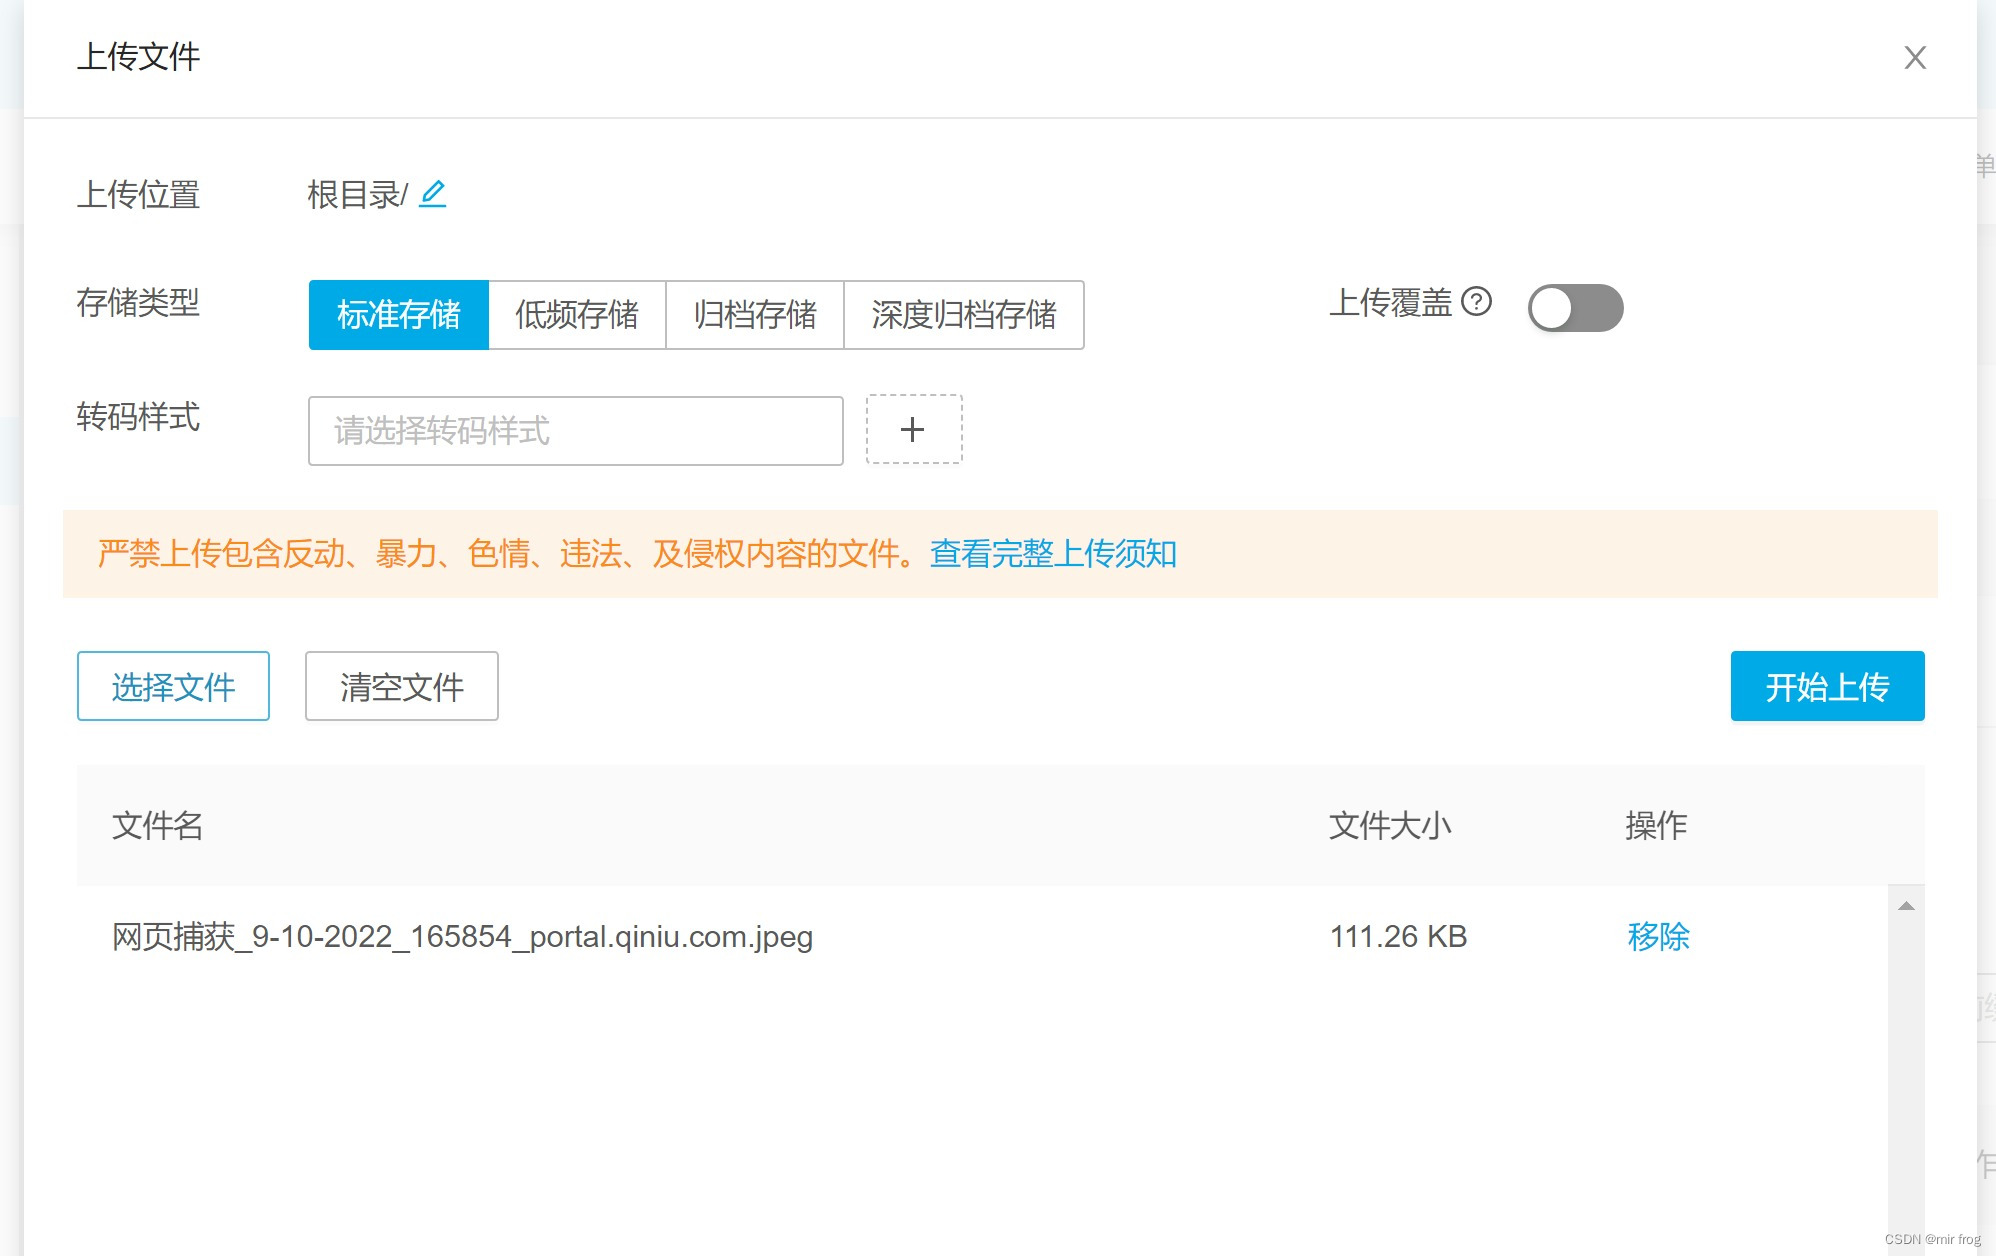Viewport: 1996px width, 1256px height.
Task: Click the 网页捕获 jpeg file name row
Action: [x=462, y=937]
